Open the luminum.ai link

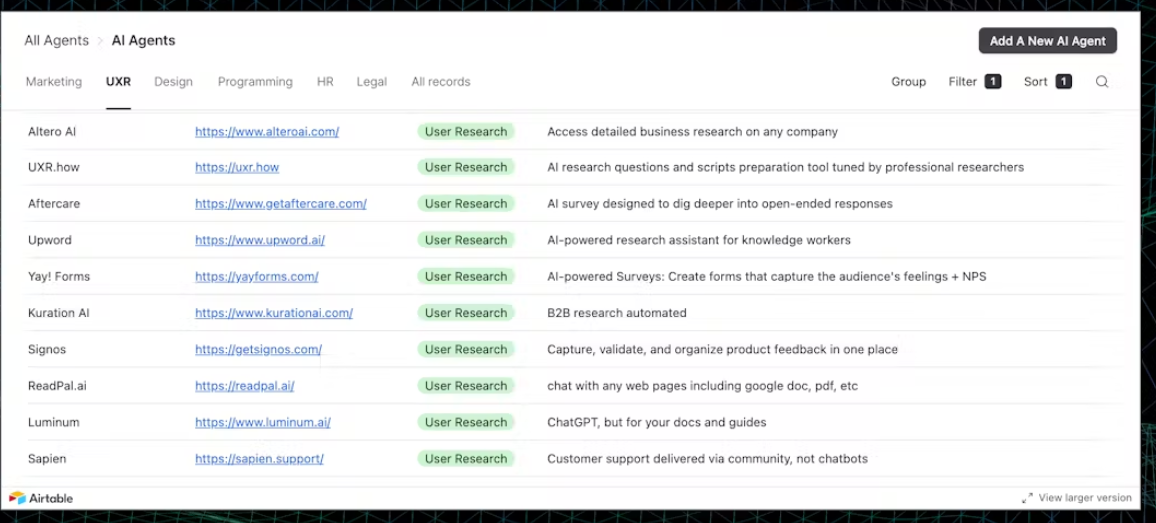tap(262, 423)
